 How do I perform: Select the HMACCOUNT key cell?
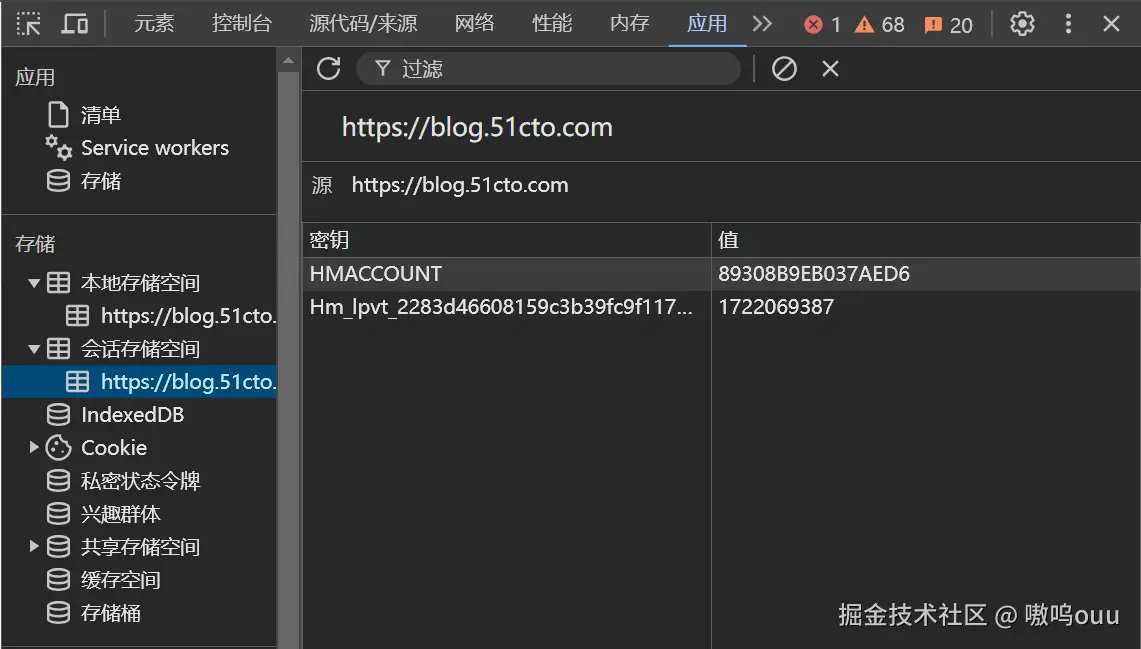point(506,274)
